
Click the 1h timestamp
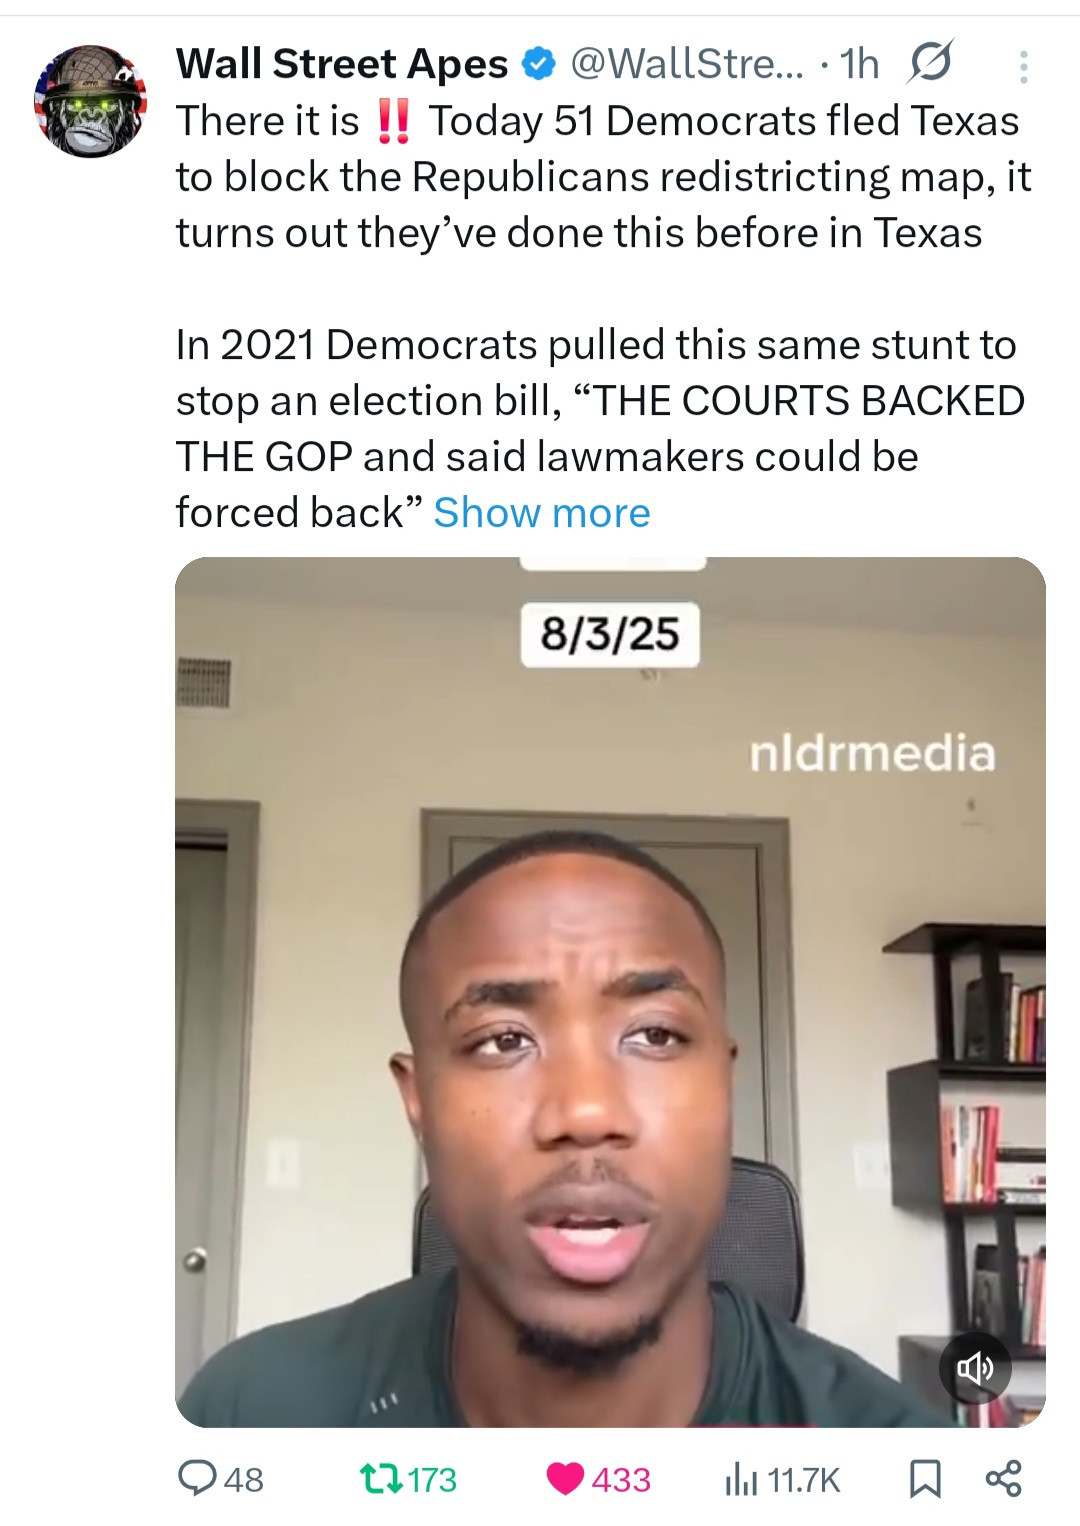[860, 64]
